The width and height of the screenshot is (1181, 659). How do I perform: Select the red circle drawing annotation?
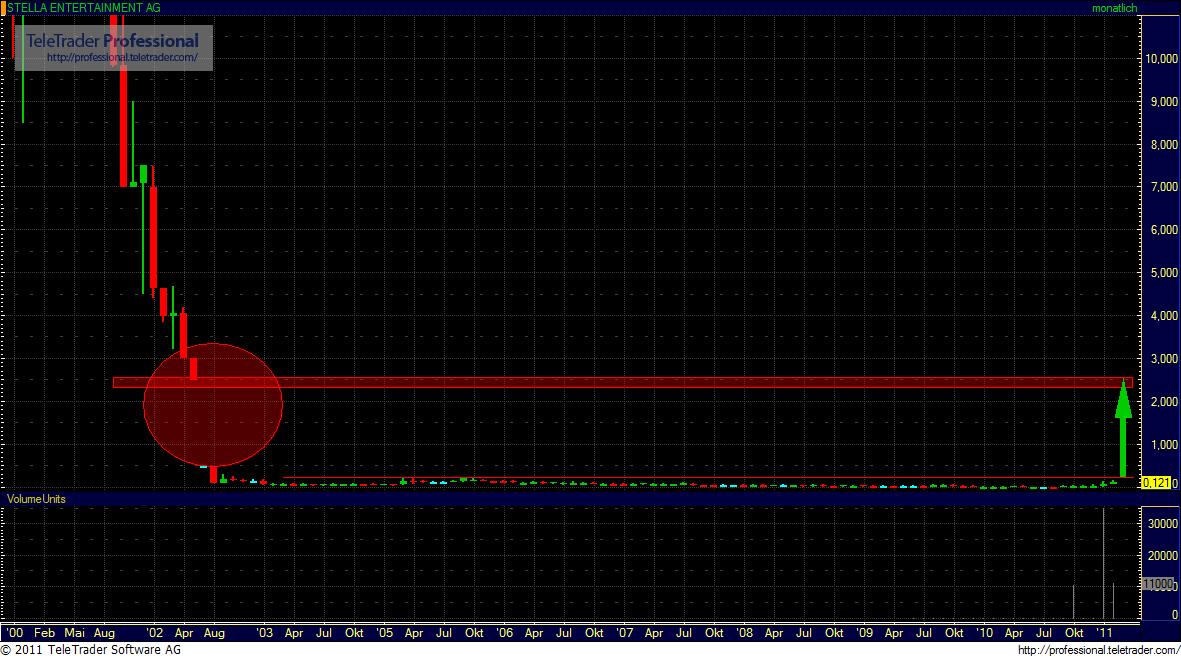pos(213,404)
